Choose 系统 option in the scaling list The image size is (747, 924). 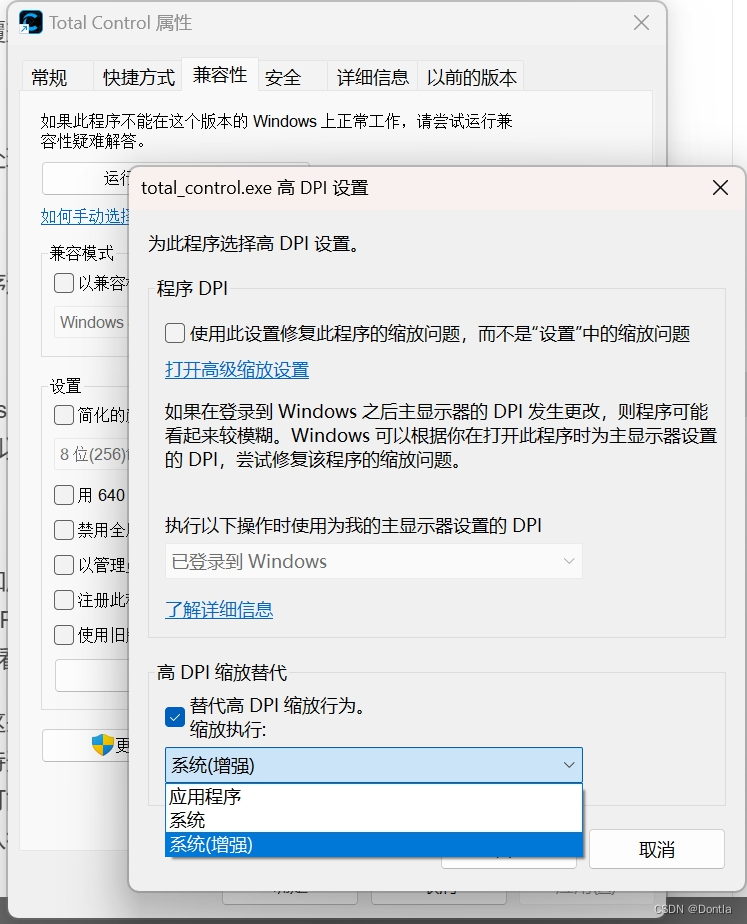point(374,820)
